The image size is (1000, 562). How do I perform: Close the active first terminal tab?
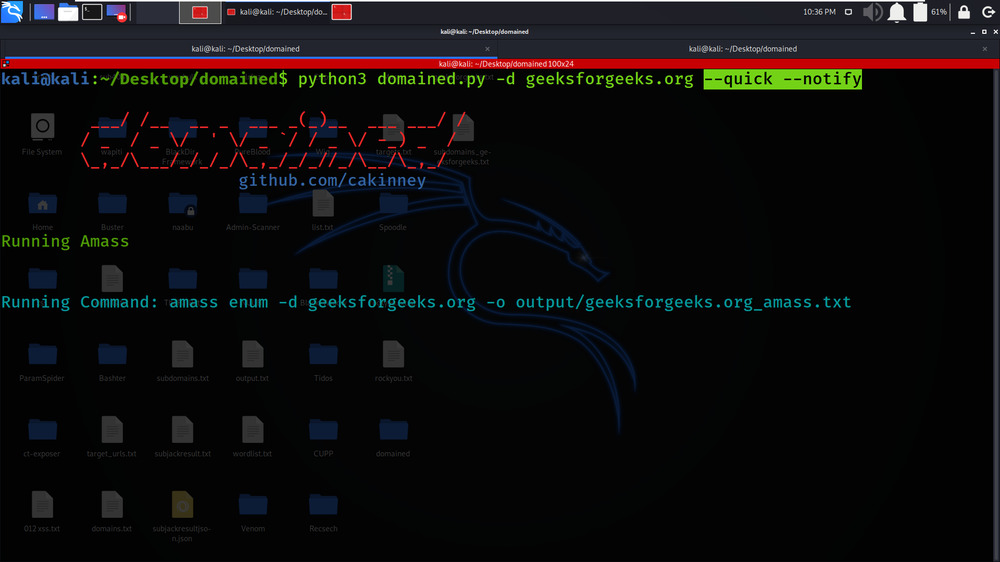pyautogui.click(x=487, y=49)
